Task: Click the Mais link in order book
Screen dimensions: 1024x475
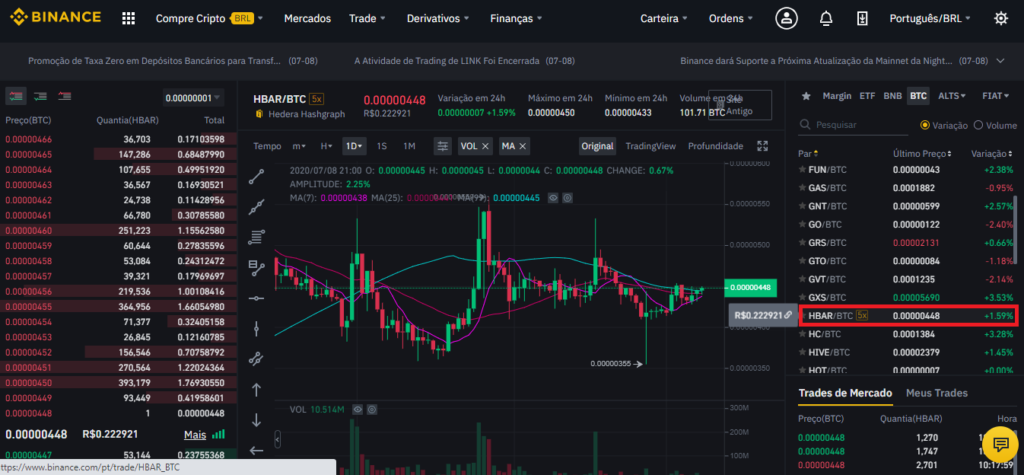Action: (x=195, y=434)
